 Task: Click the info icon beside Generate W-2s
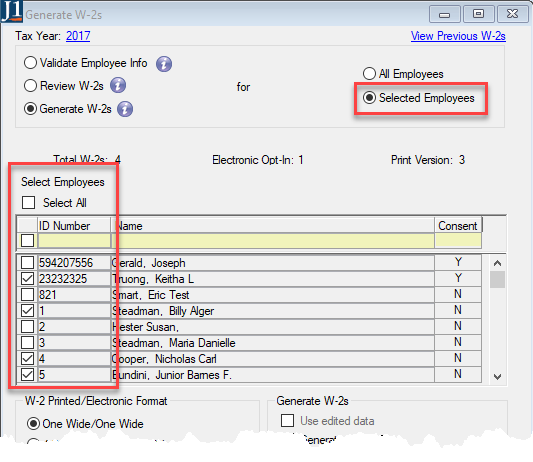click(125, 109)
